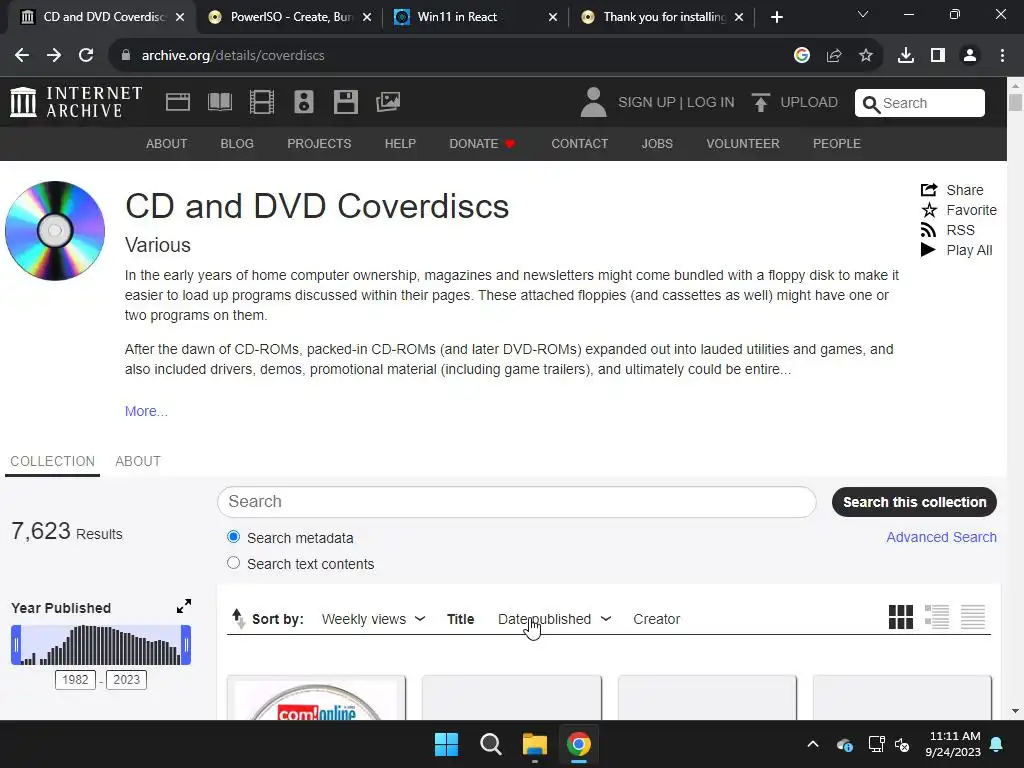Switch to the COLLECTION tab
The height and width of the screenshot is (768, 1024).
52,461
